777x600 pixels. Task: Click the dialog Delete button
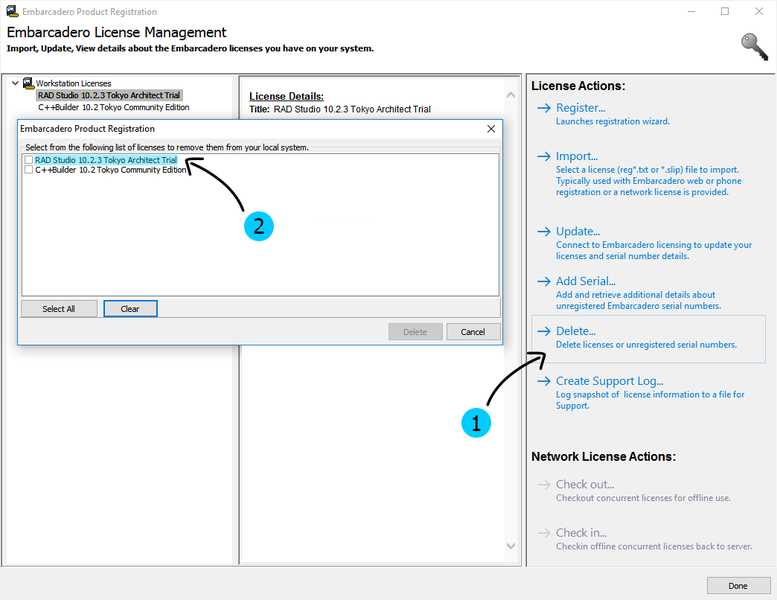tap(415, 332)
